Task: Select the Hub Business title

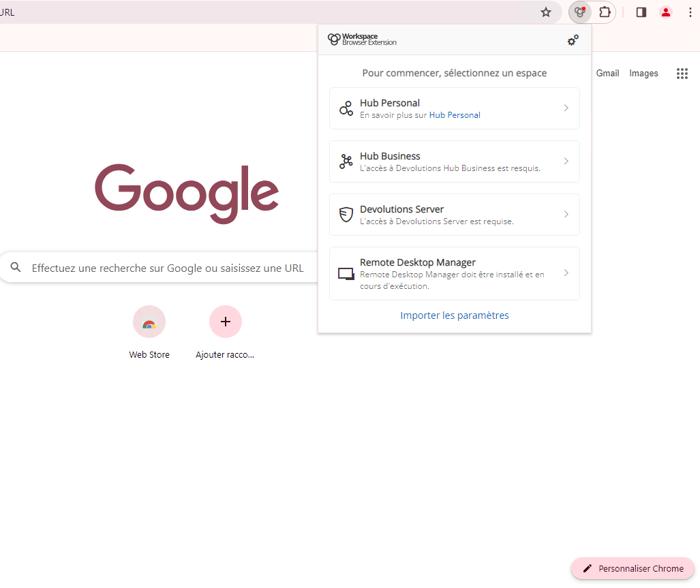Action: [390, 156]
